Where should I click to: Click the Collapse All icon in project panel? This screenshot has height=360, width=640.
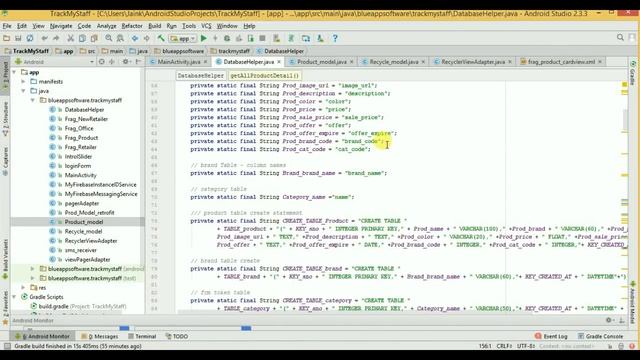[x=112, y=62]
